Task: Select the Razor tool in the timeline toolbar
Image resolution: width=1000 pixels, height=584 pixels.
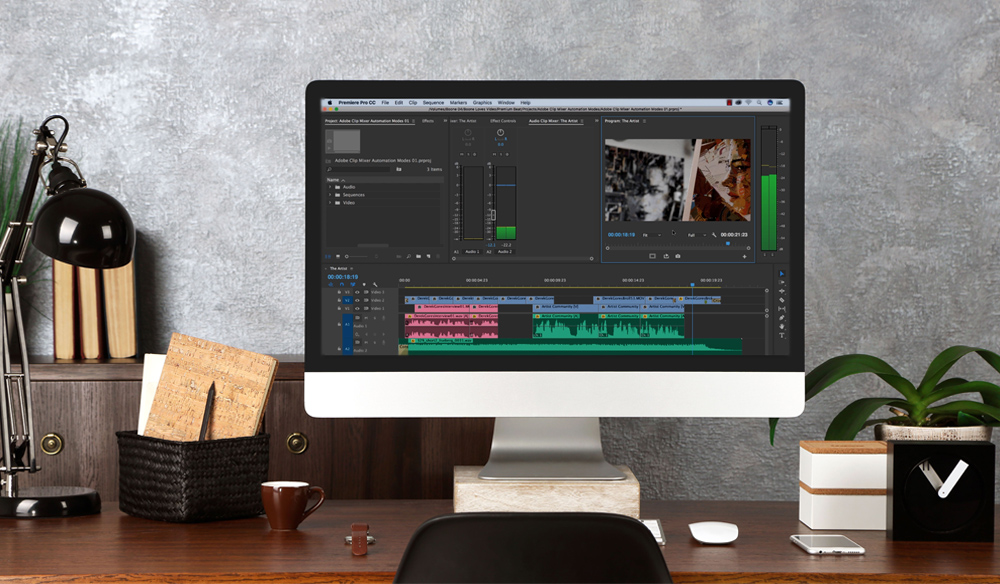Action: (x=782, y=300)
